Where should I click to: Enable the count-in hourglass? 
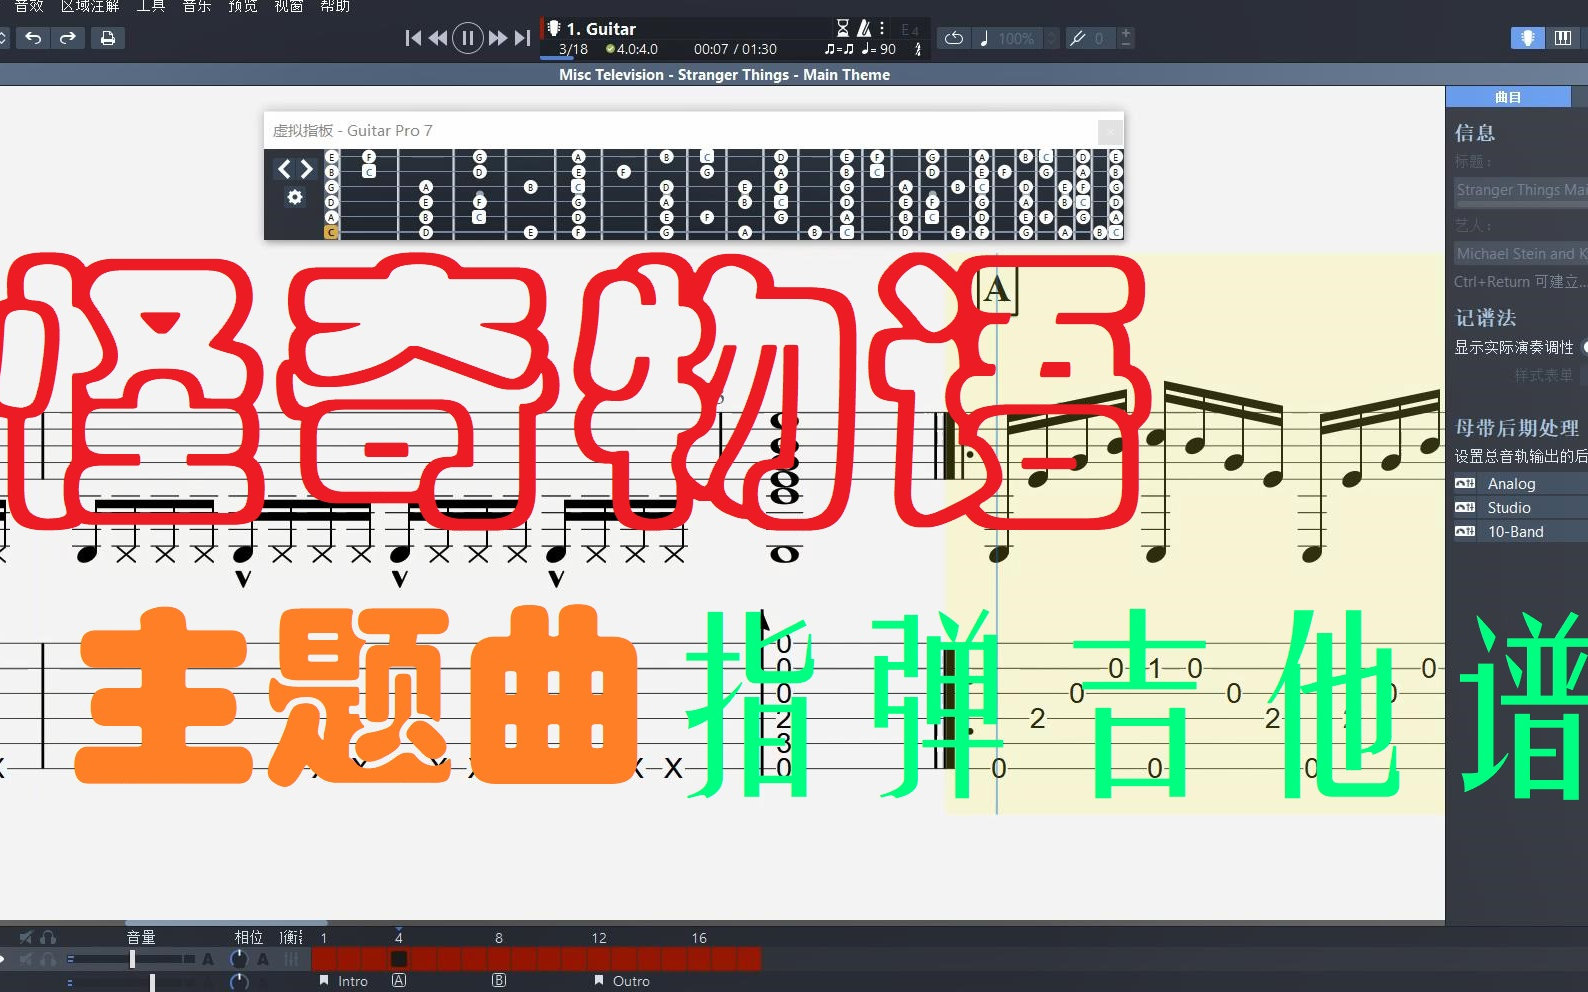[x=843, y=28]
